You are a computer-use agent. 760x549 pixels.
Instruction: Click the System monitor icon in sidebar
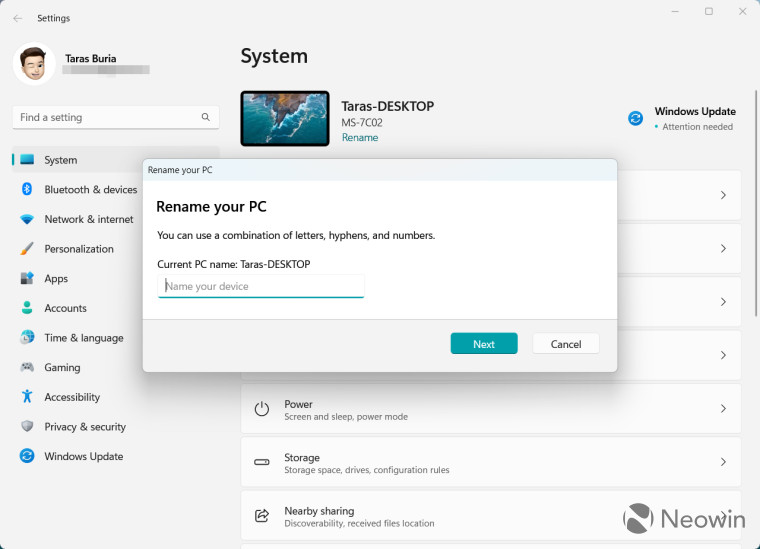point(27,159)
